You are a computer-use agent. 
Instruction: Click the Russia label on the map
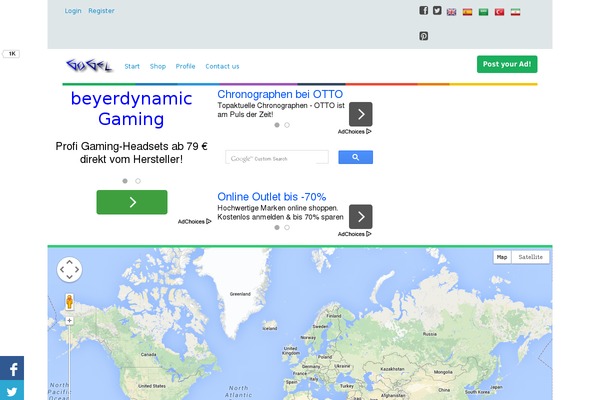pos(430,334)
